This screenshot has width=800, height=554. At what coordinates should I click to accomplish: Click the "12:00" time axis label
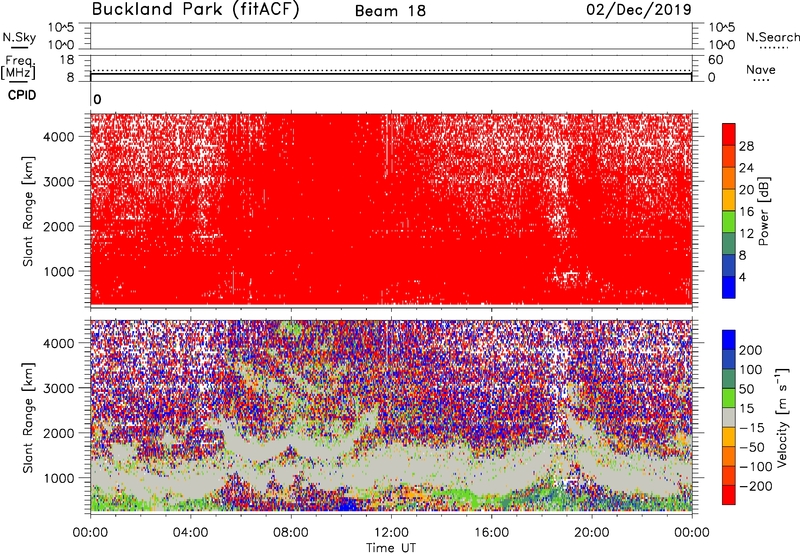(391, 533)
